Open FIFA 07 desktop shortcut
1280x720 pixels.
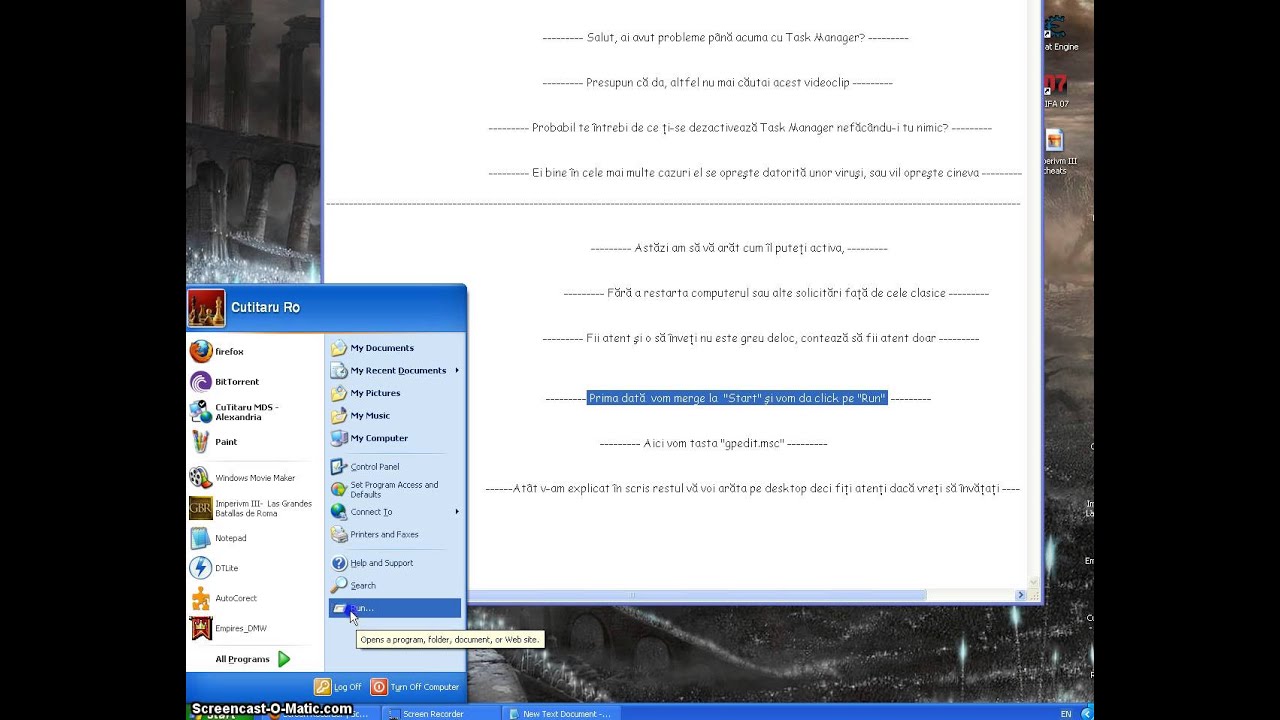[1056, 91]
